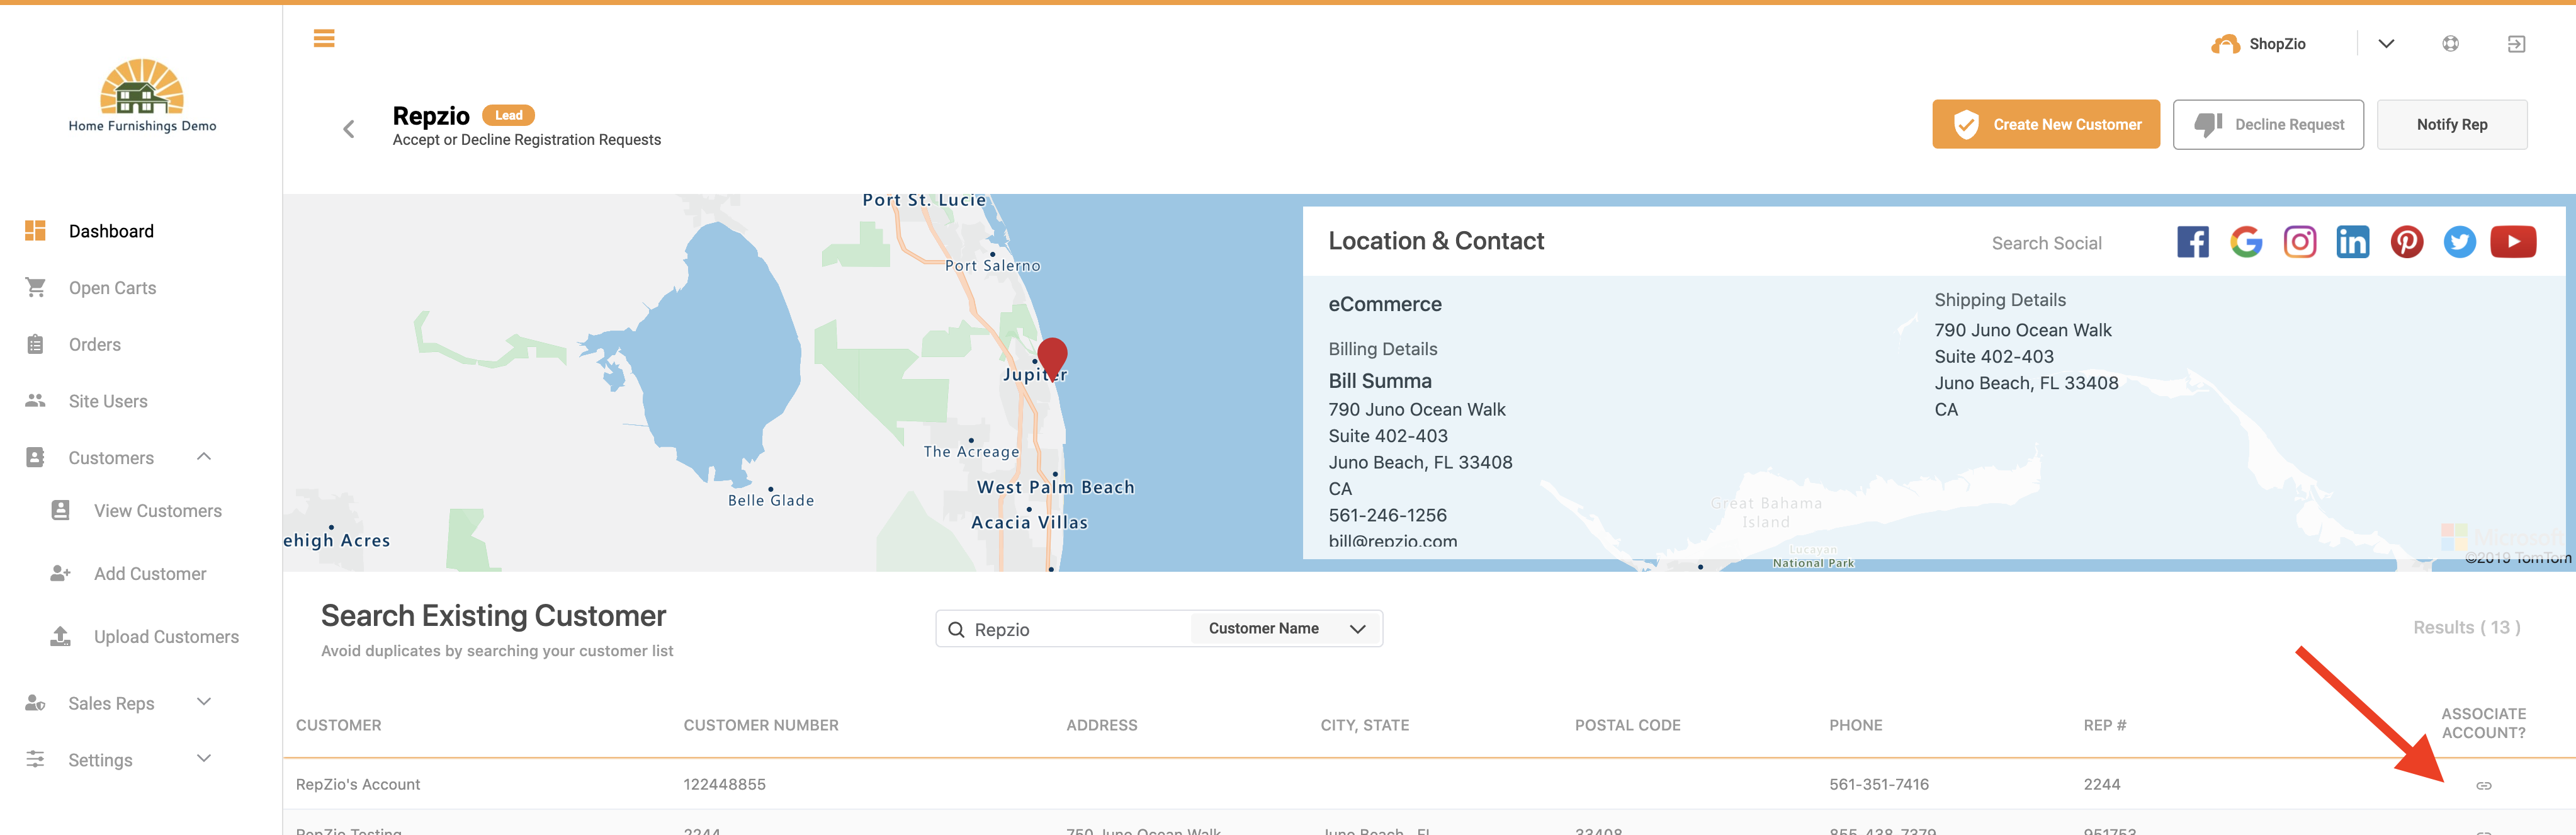Viewport: 2576px width, 835px height.
Task: Search the customer on Google
Action: pyautogui.click(x=2246, y=242)
